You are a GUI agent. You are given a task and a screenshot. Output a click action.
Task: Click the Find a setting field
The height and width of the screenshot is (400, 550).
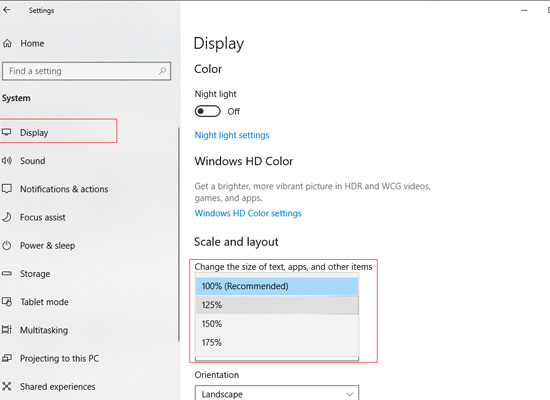pyautogui.click(x=86, y=71)
